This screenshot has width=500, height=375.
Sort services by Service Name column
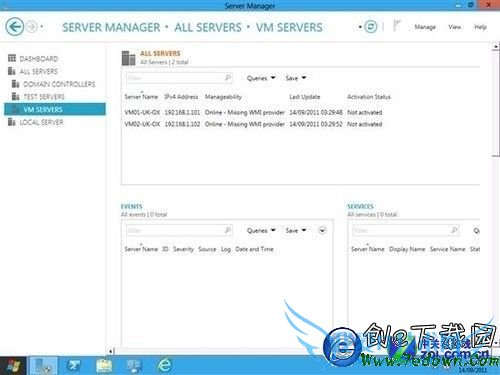pos(447,249)
